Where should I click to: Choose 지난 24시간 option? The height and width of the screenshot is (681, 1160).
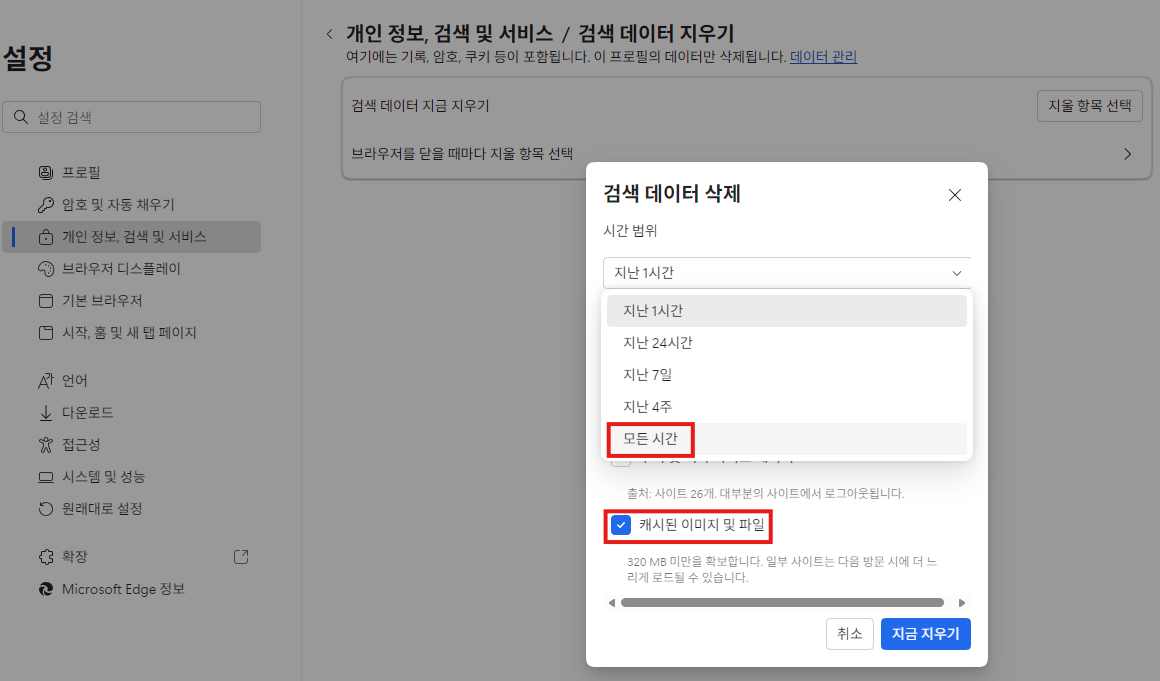point(658,343)
